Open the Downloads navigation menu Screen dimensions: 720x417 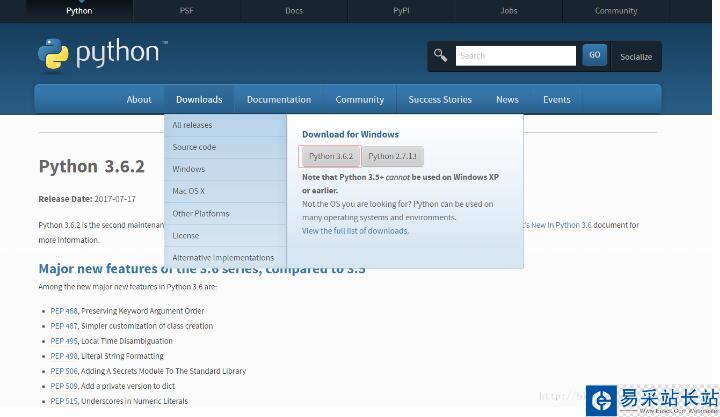[x=199, y=100]
